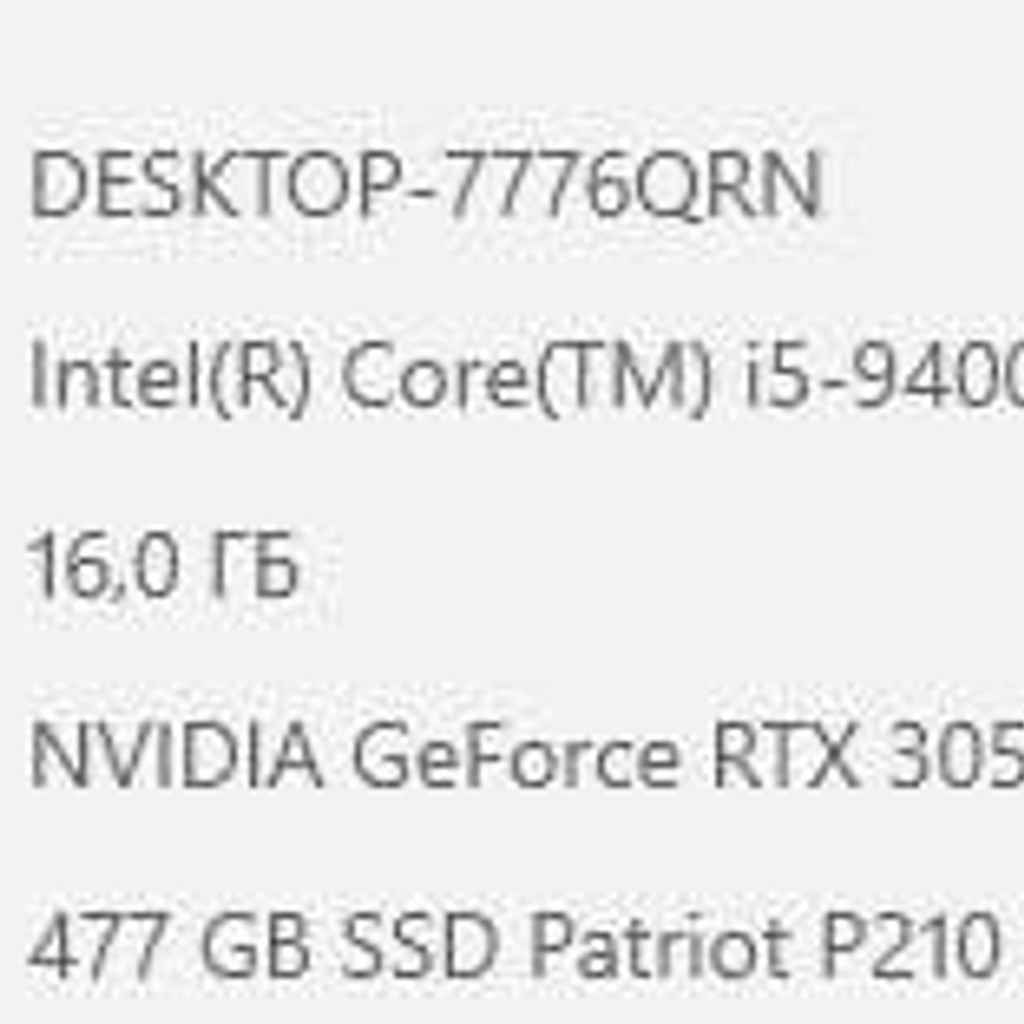1024x1024 pixels.
Task: Click the i5-9400 processor model text
Action: point(884,376)
